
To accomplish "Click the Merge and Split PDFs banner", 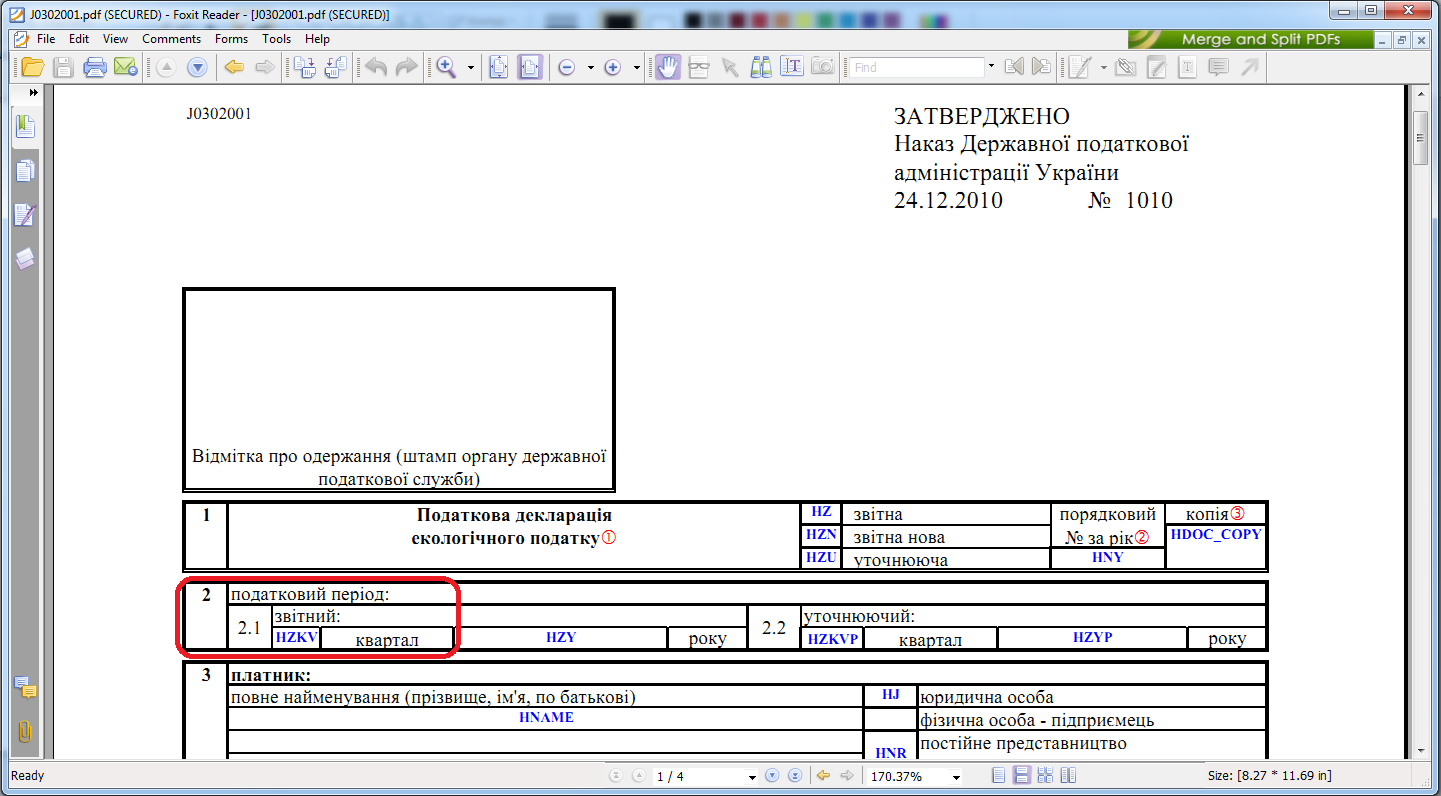I will click(1249, 39).
